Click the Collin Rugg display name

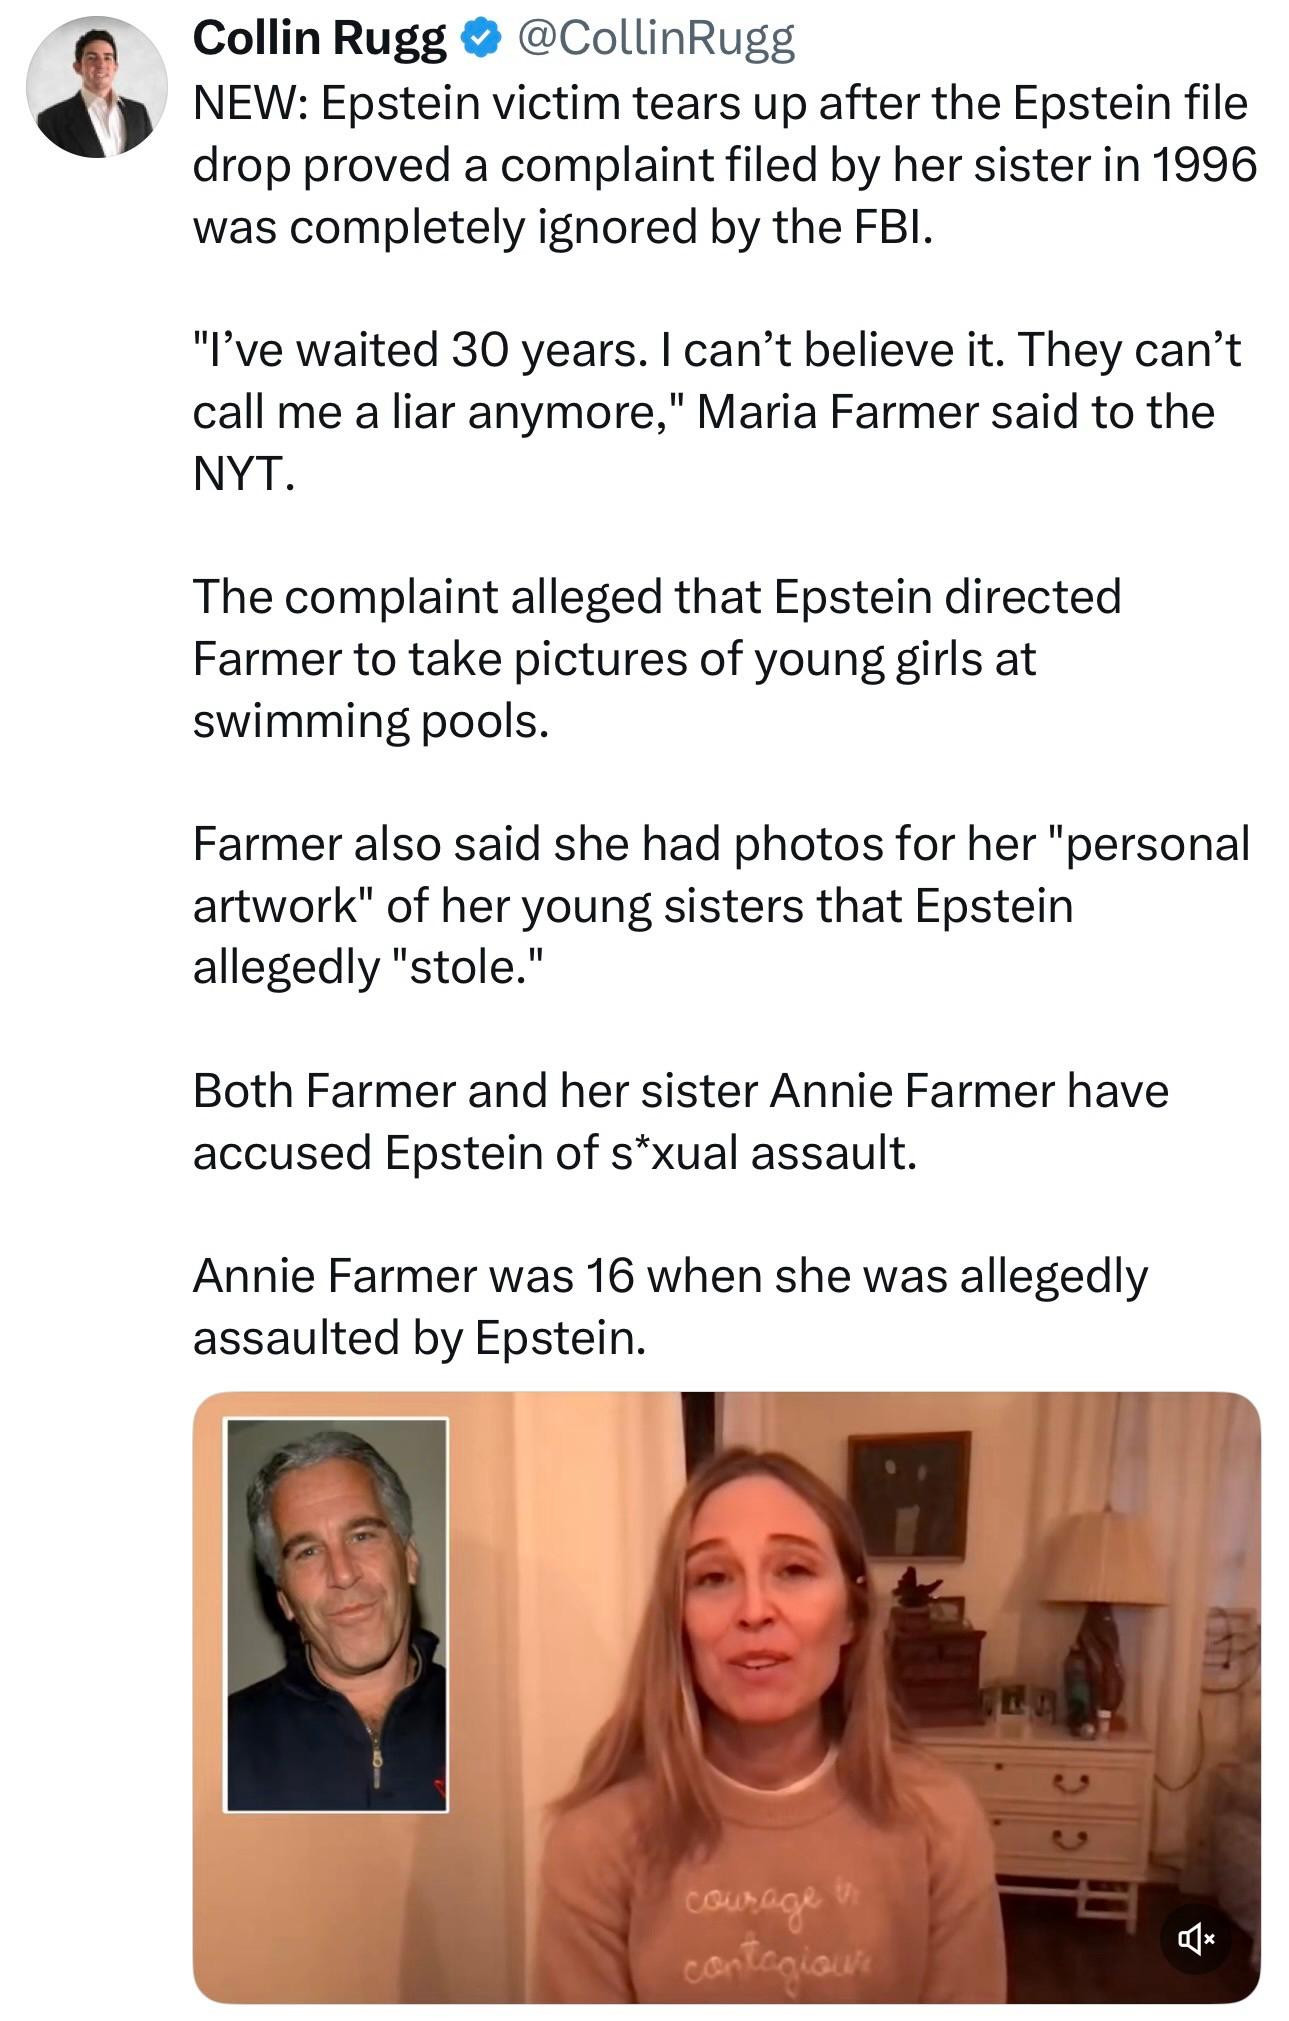(x=319, y=38)
